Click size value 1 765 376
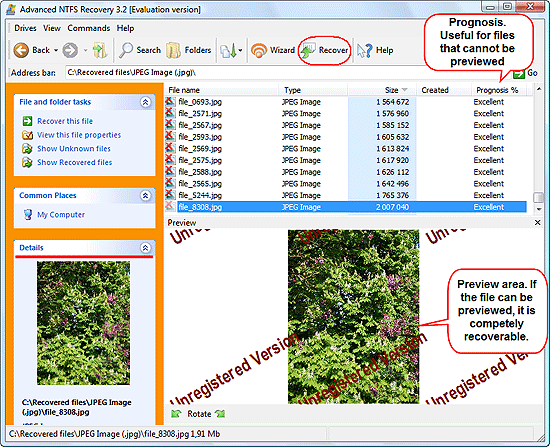This screenshot has height=447, width=550. [x=393, y=195]
